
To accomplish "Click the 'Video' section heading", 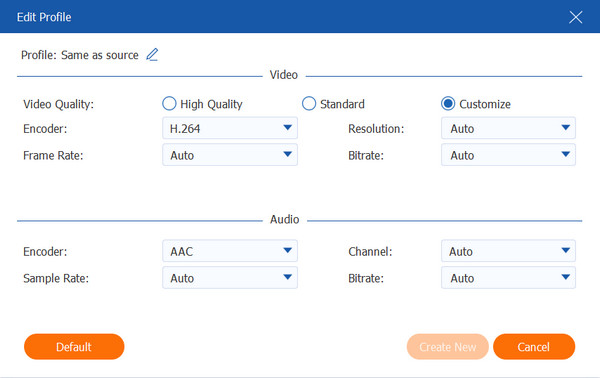I will click(x=284, y=75).
